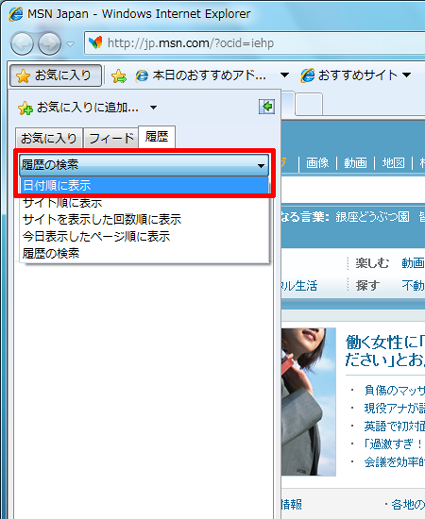Screen dimensions: 425x519
Task: Click the 銀座どうぶつ園 trending link
Action: 372,217
